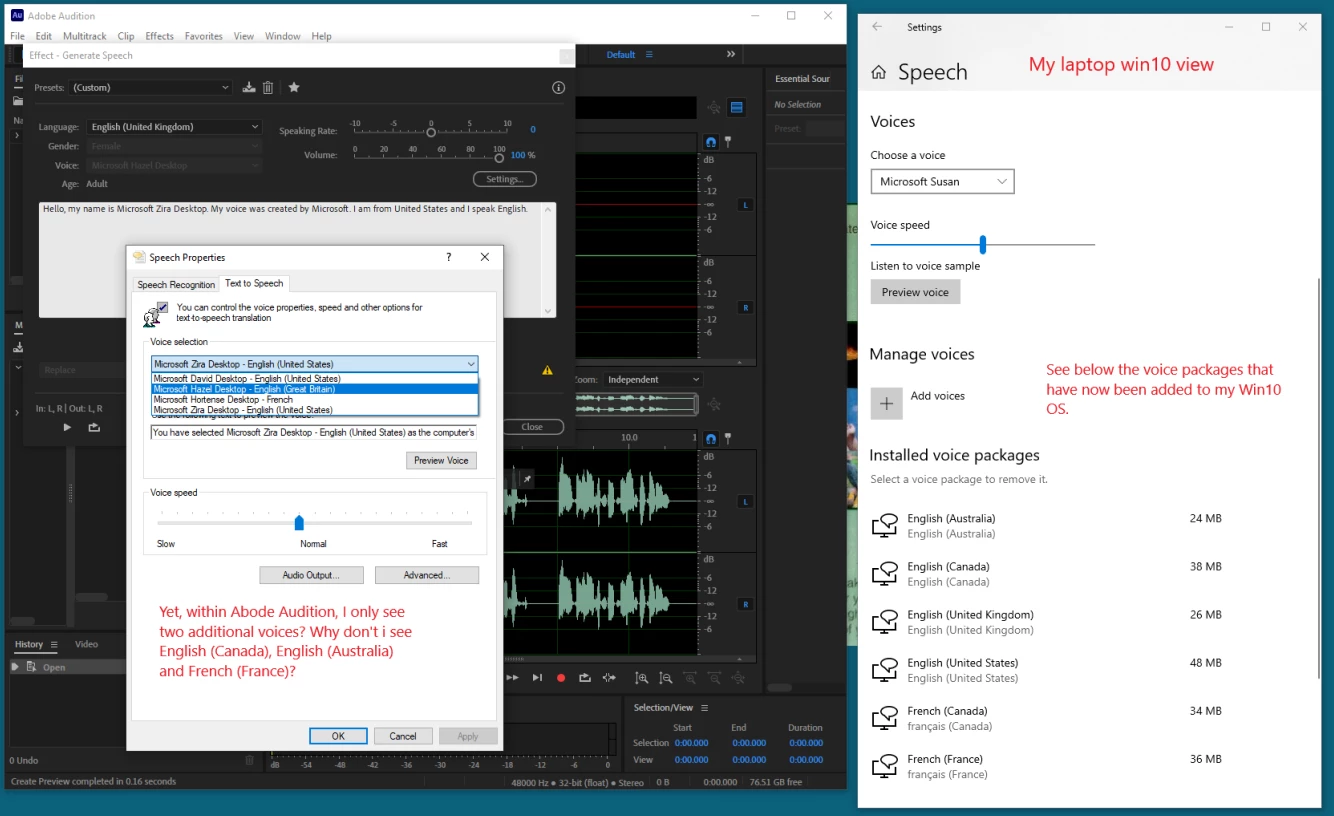The height and width of the screenshot is (816, 1334).
Task: Collapse the Voice selection combo box
Action: [471, 364]
